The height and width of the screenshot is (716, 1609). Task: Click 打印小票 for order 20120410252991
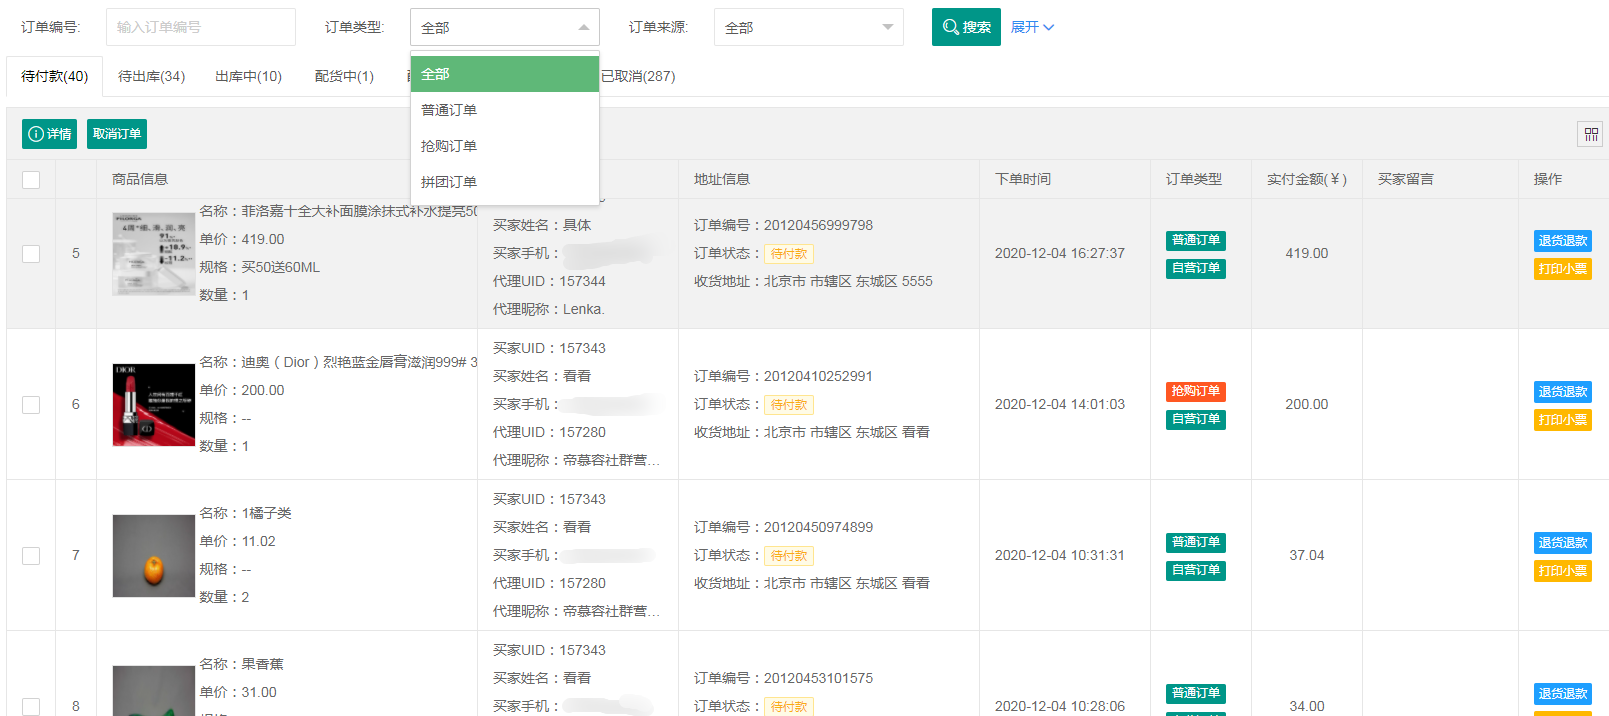coord(1563,420)
